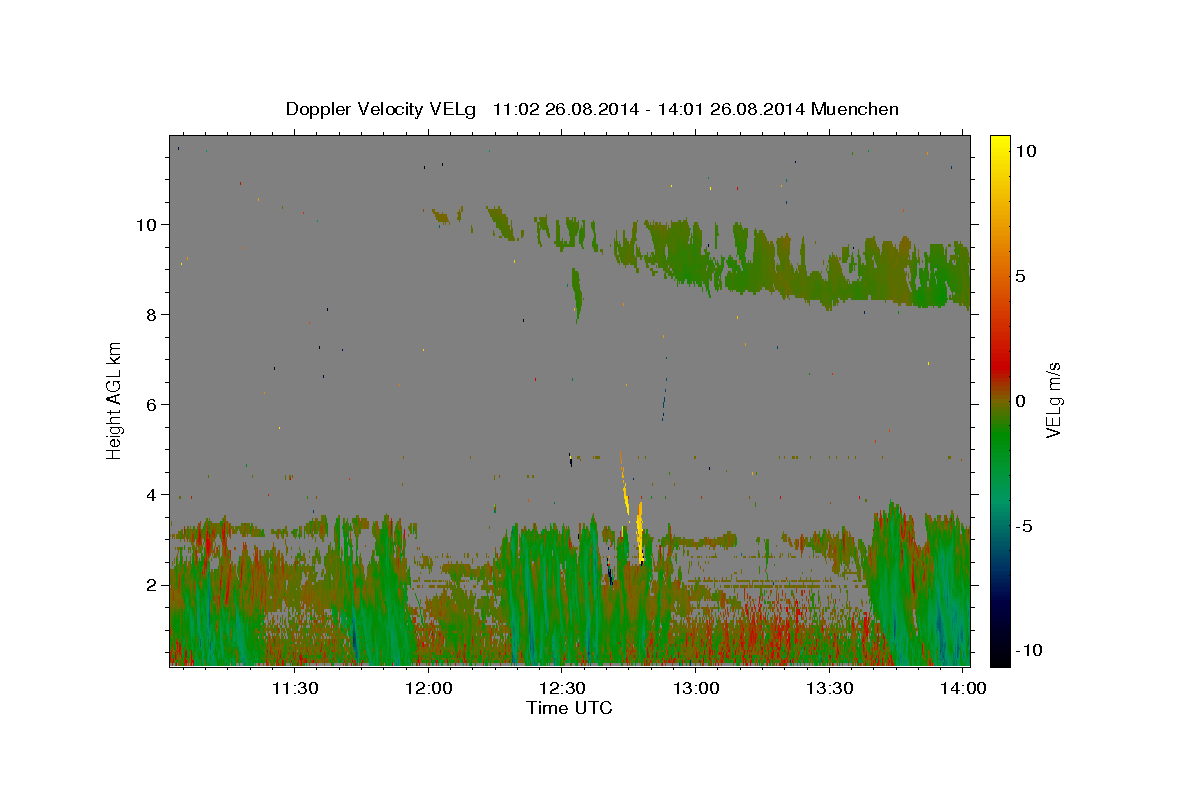Select the 'Muenchen' location text in title
Screen dimensions: 1200x800
[856, 109]
